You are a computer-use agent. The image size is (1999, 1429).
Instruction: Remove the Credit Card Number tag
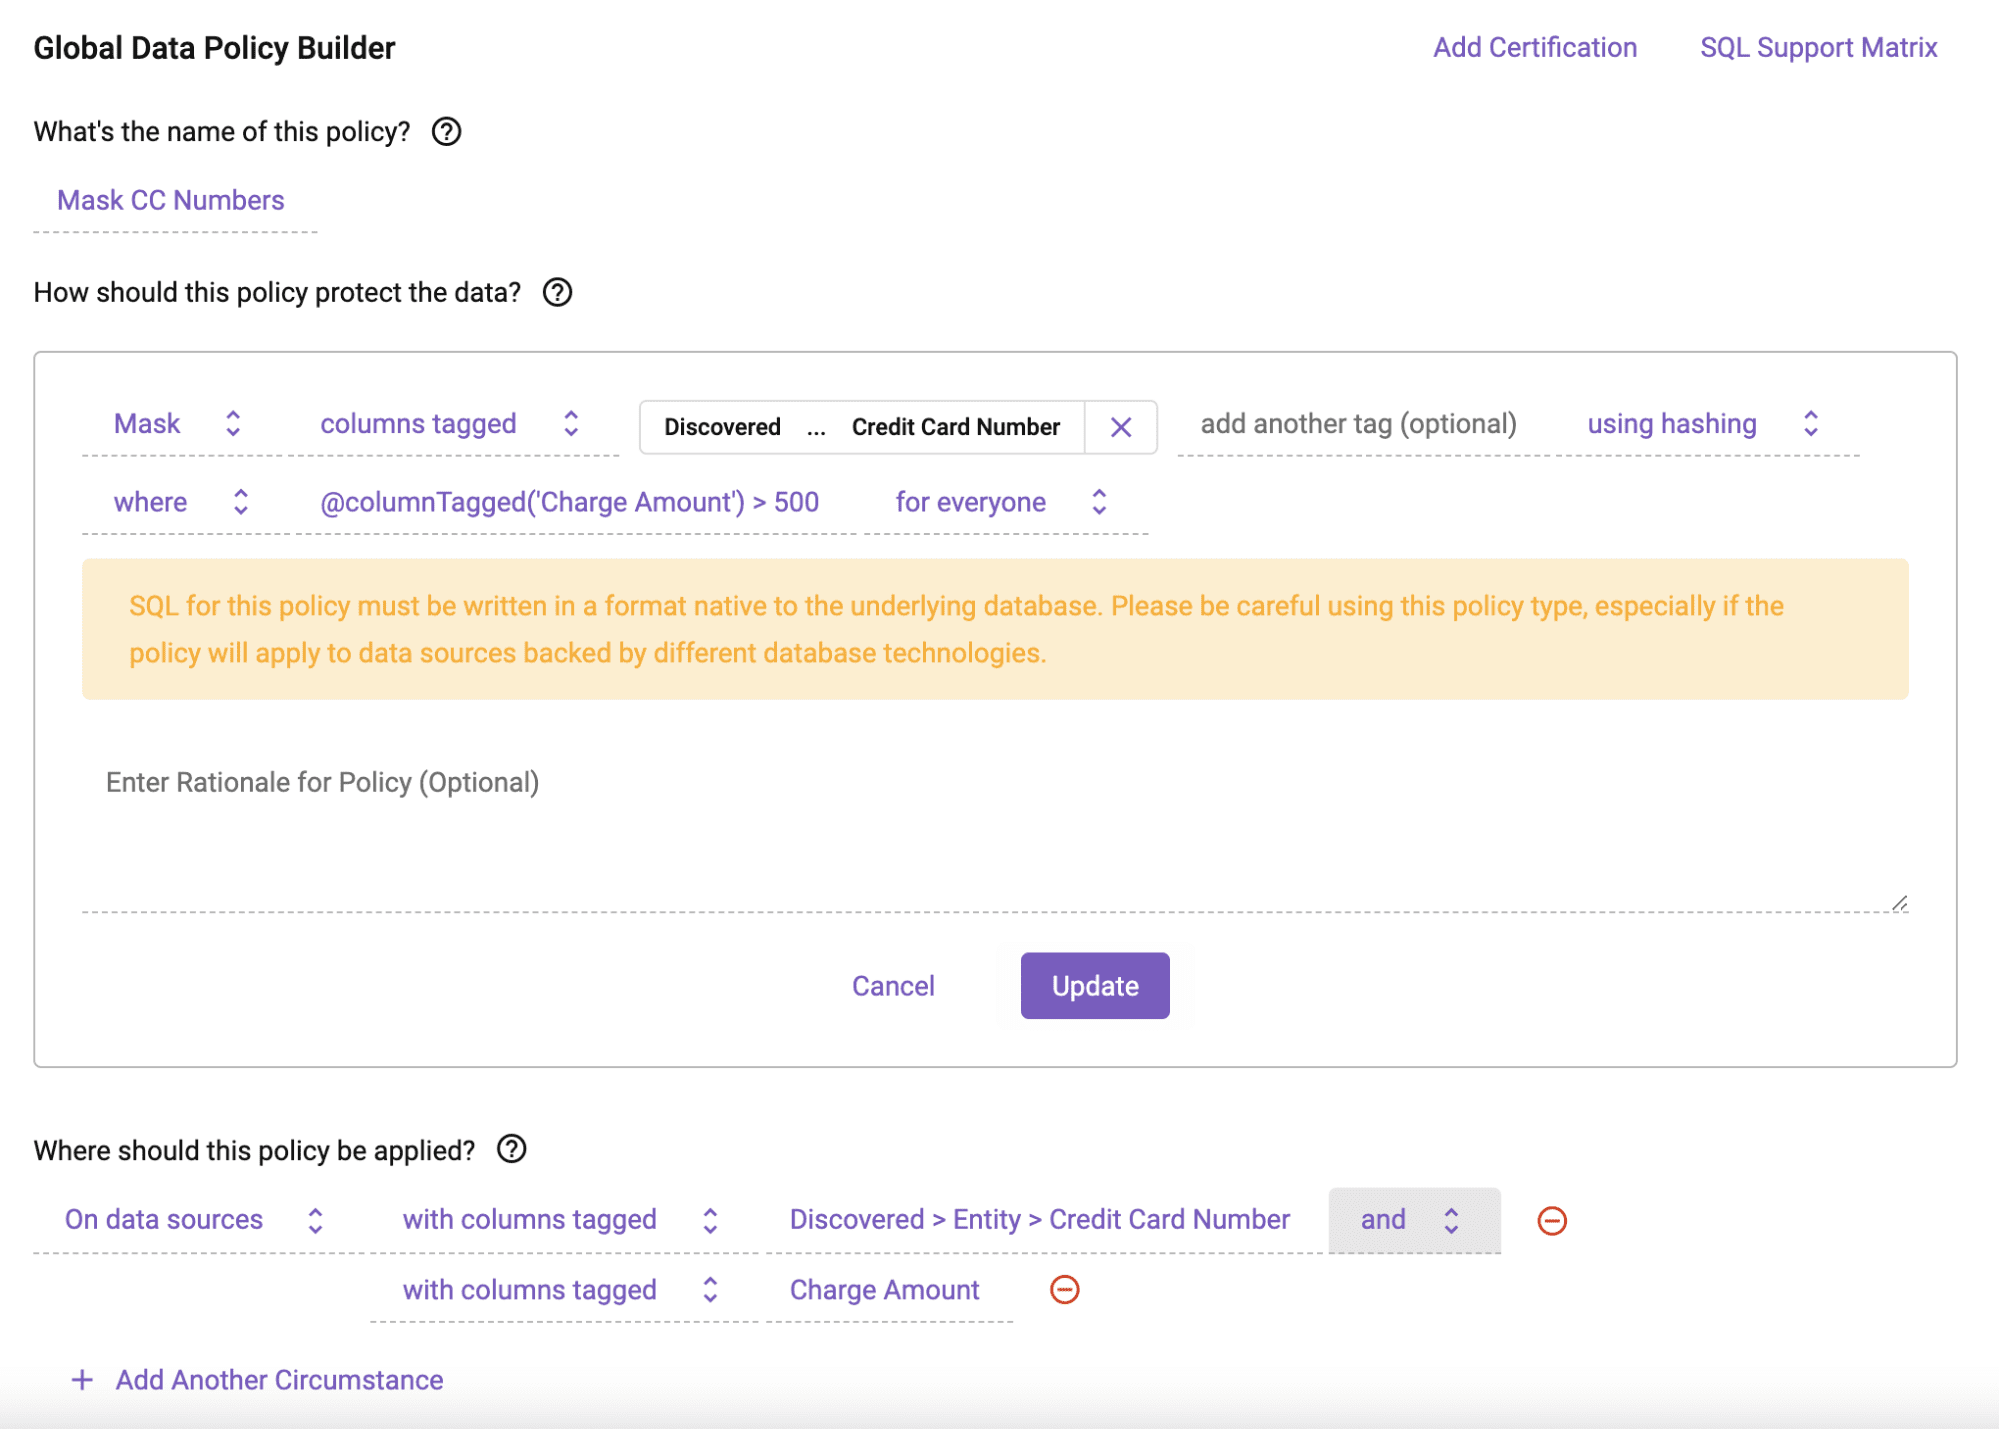[1120, 426]
